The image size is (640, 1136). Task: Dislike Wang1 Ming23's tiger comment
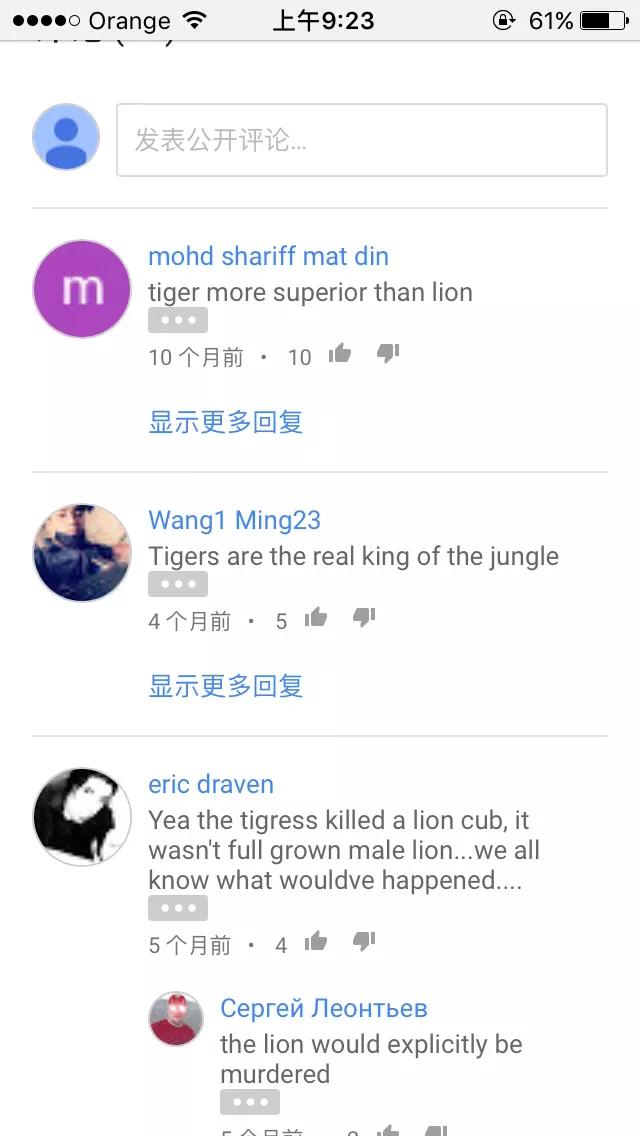coord(364,618)
